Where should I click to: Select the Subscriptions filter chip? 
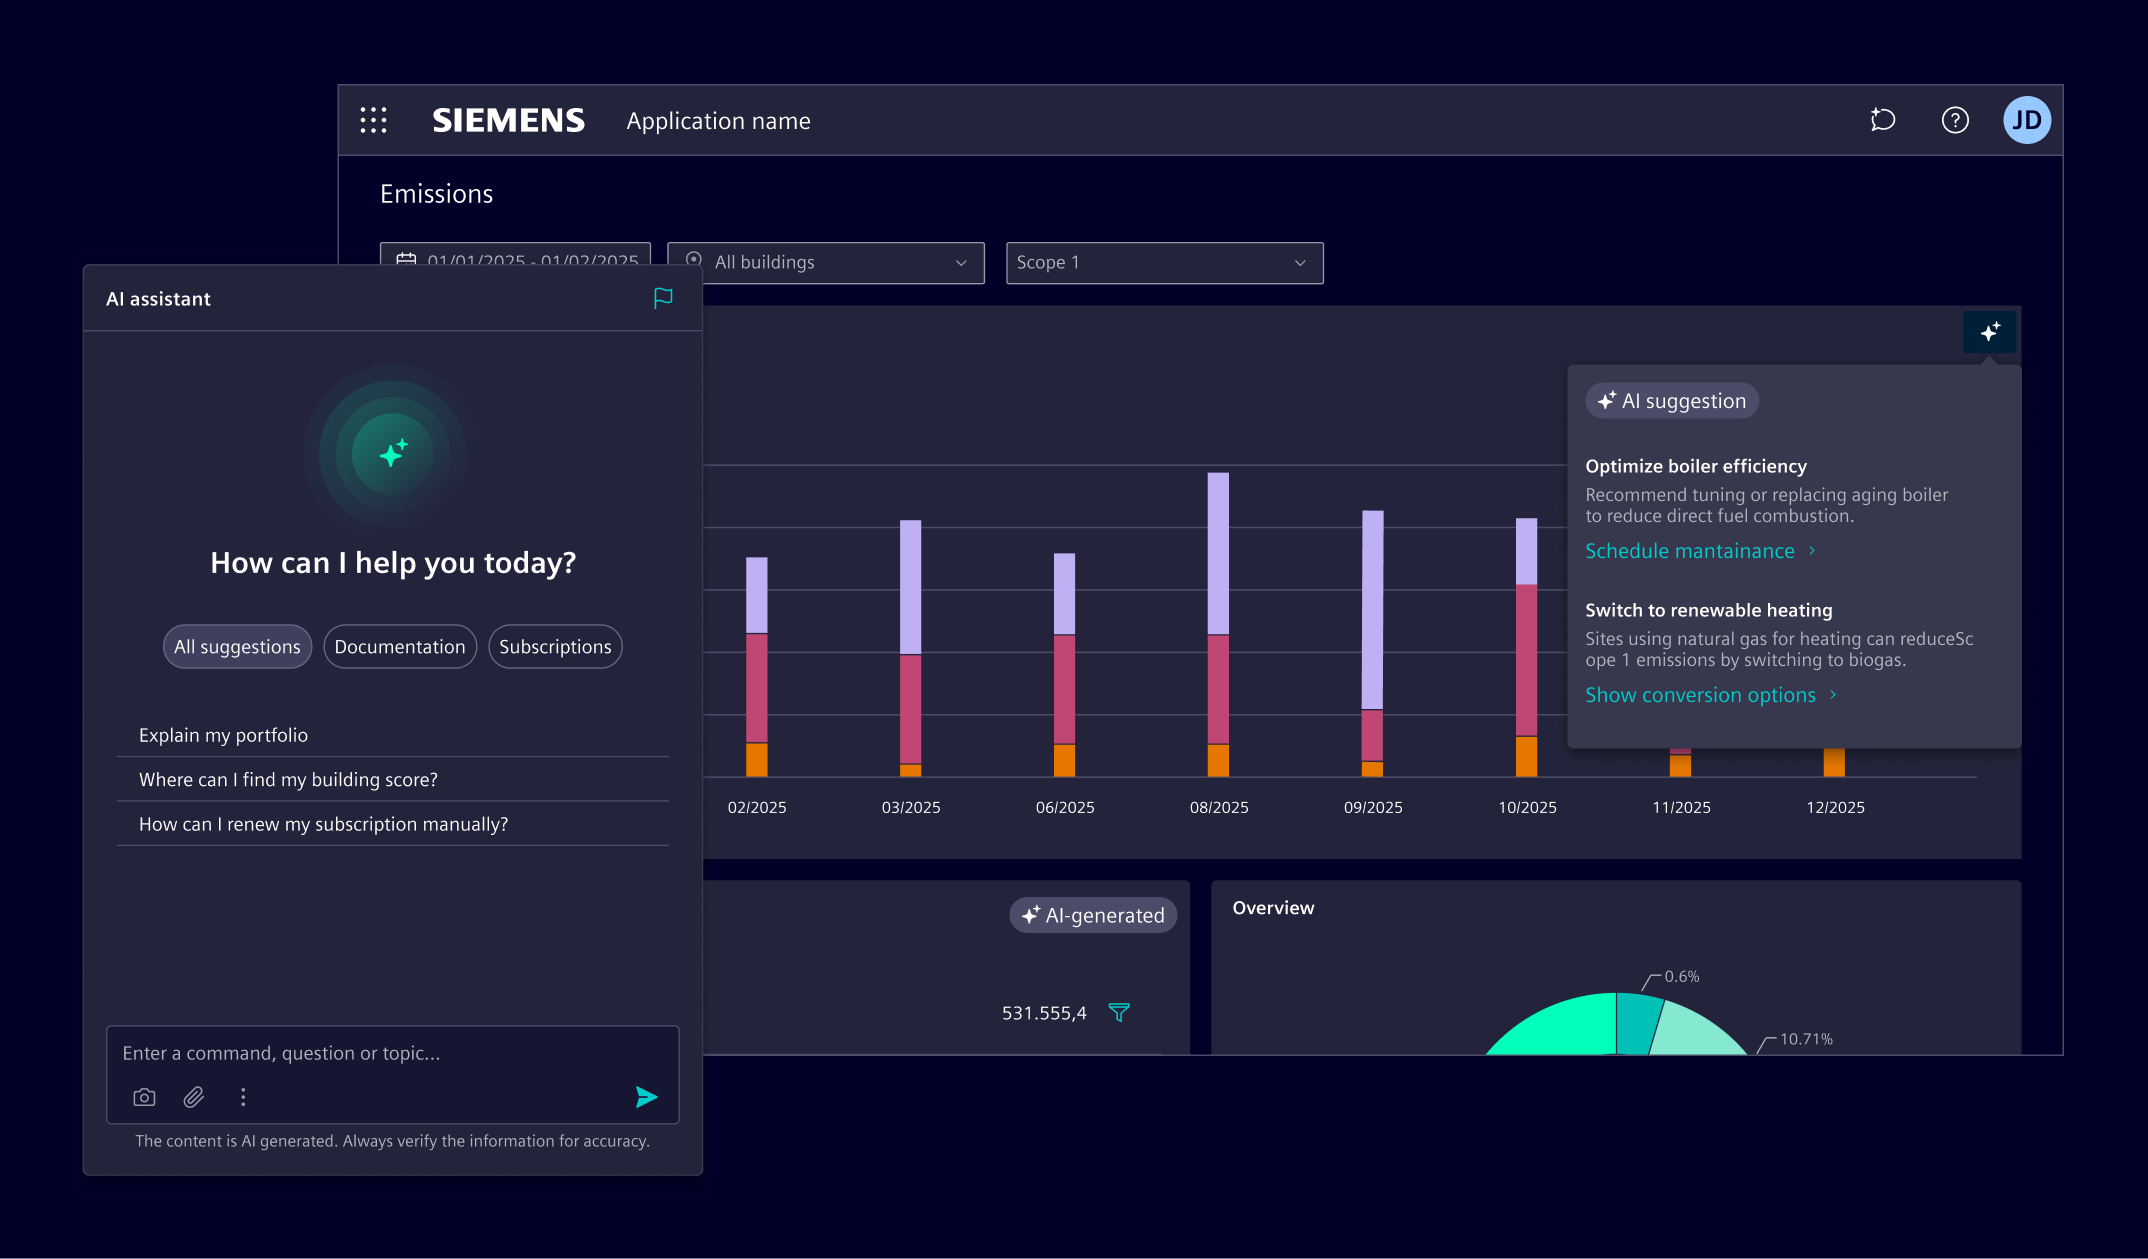(x=555, y=647)
